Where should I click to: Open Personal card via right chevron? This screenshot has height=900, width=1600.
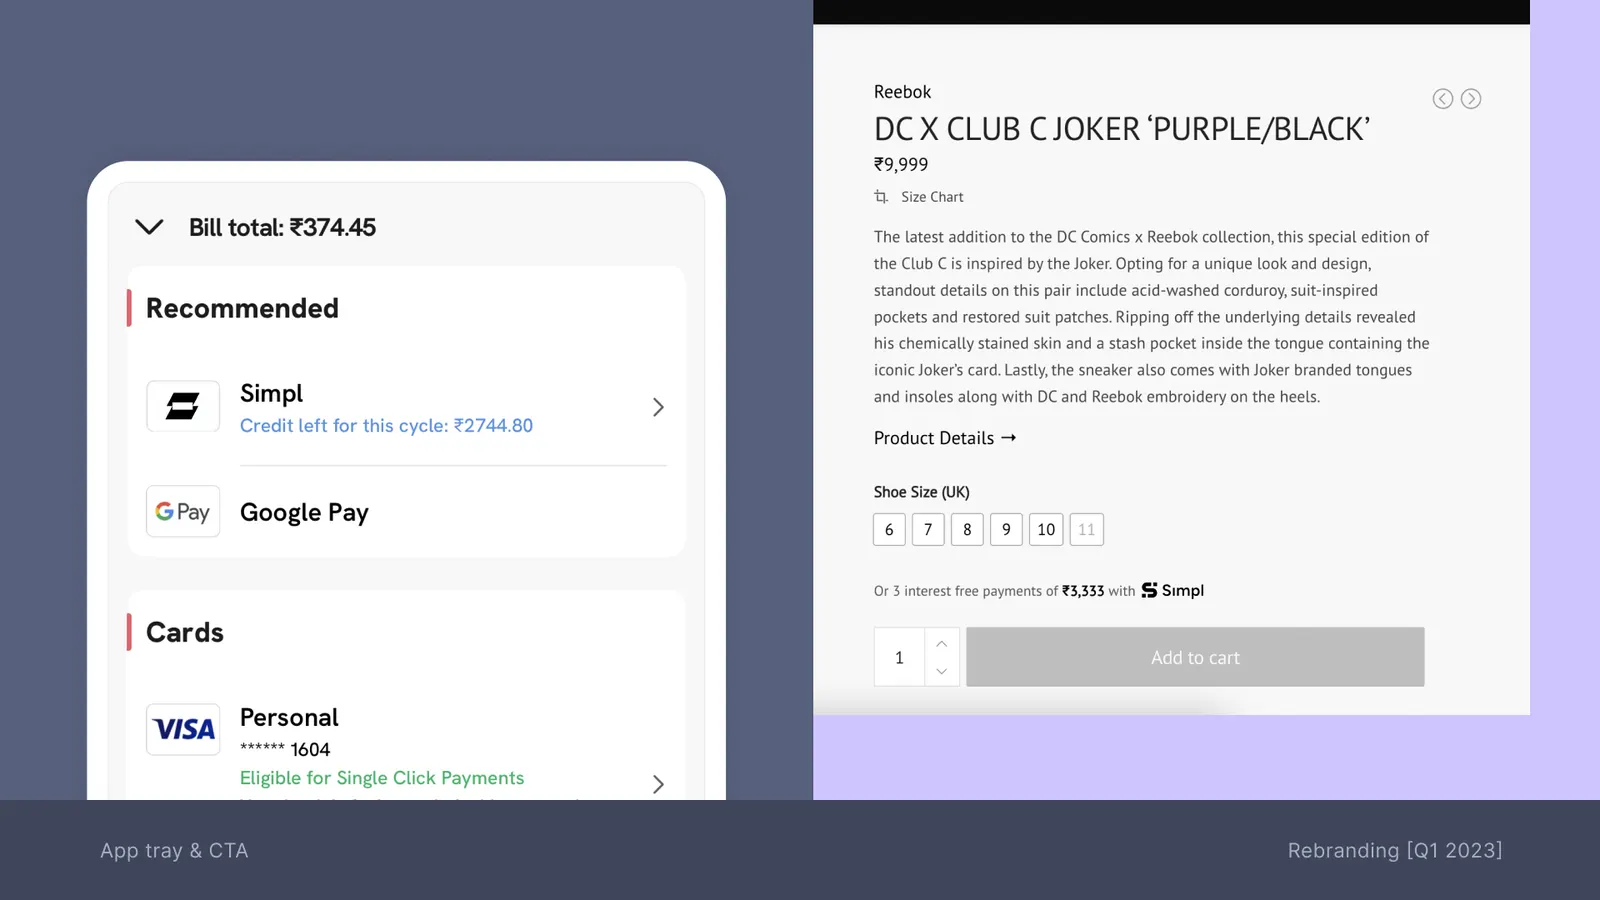[658, 784]
